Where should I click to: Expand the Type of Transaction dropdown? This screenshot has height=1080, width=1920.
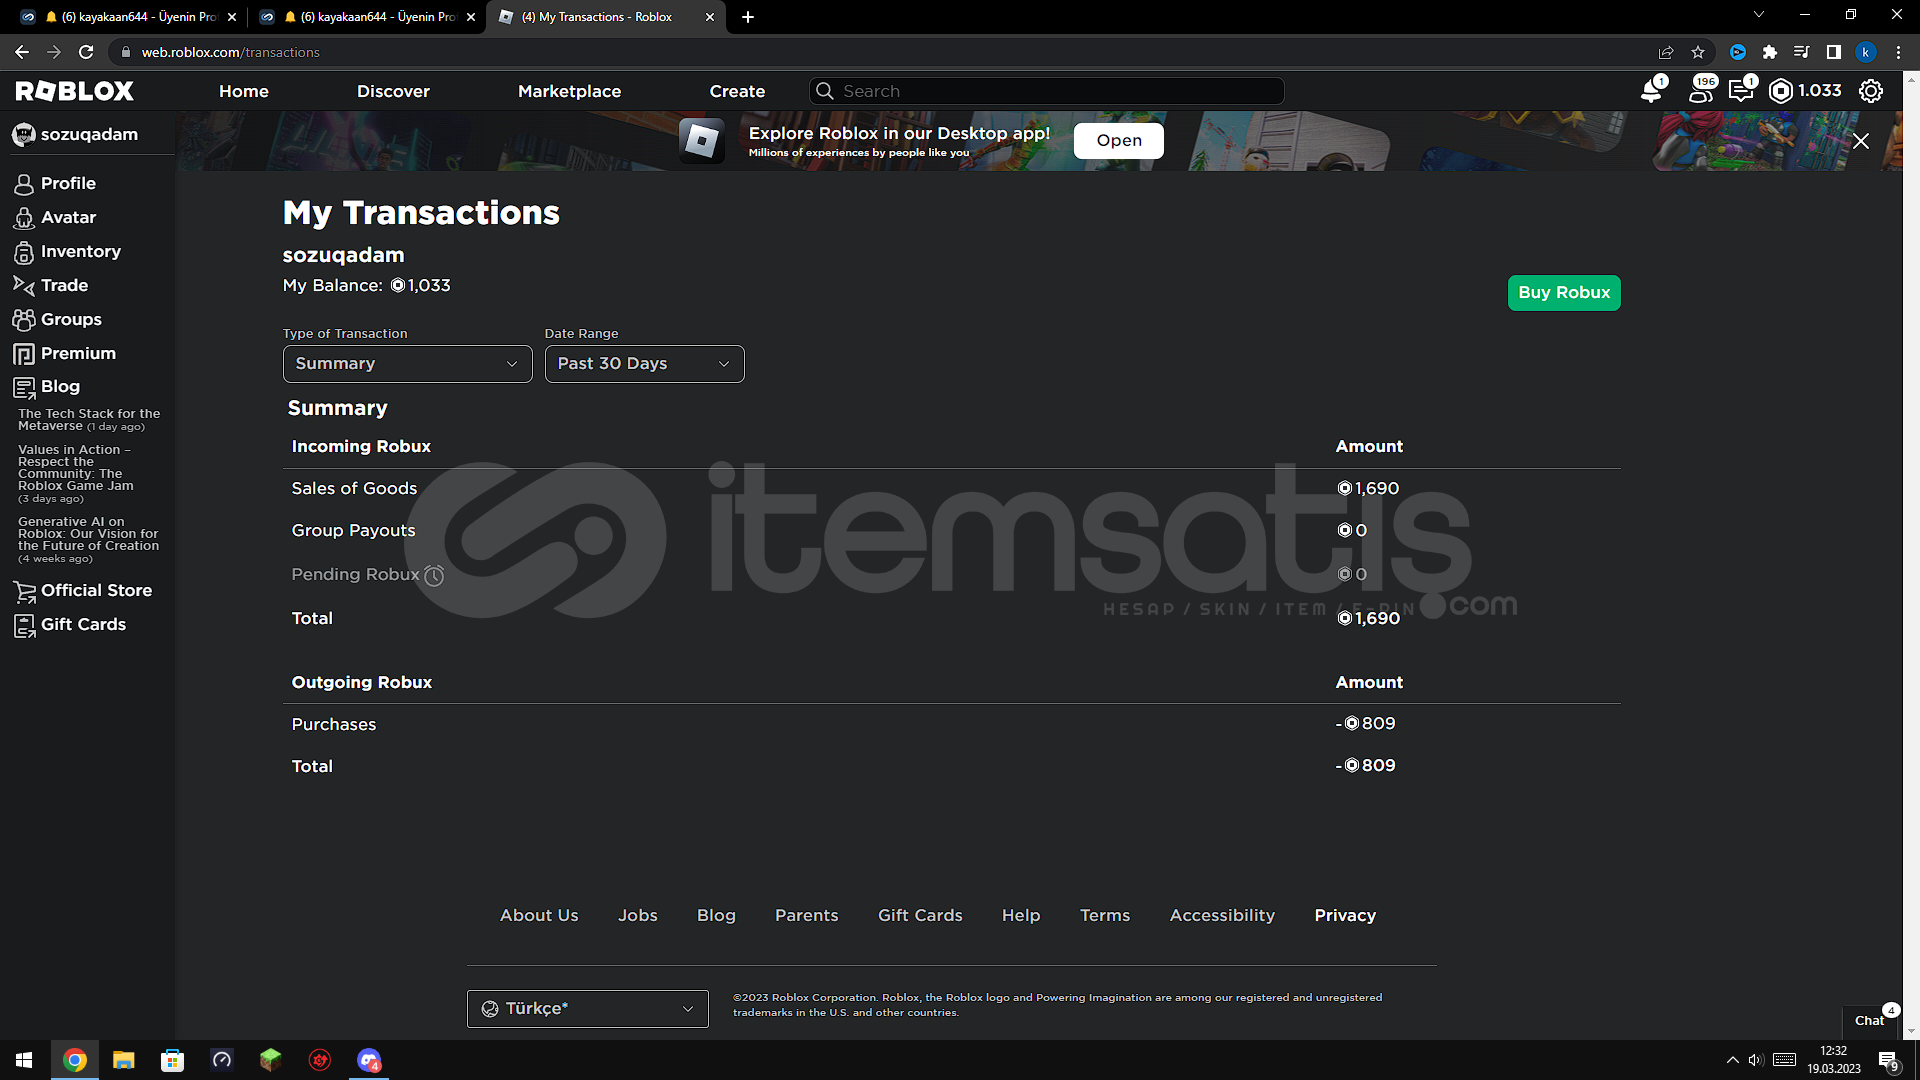point(407,364)
